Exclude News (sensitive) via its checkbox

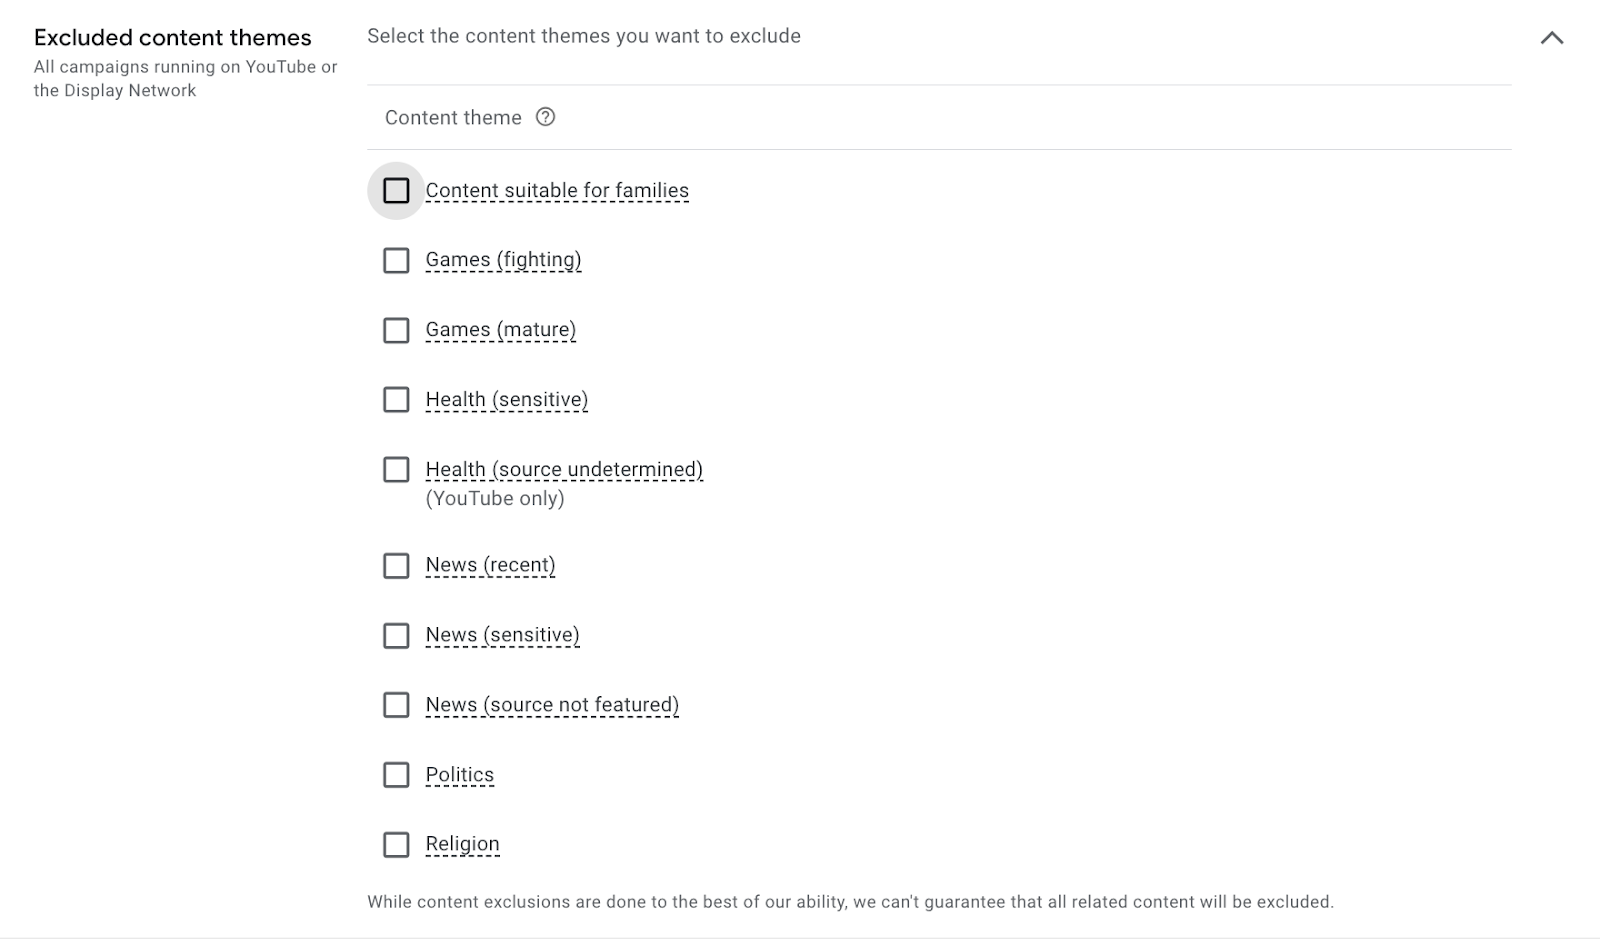(396, 635)
